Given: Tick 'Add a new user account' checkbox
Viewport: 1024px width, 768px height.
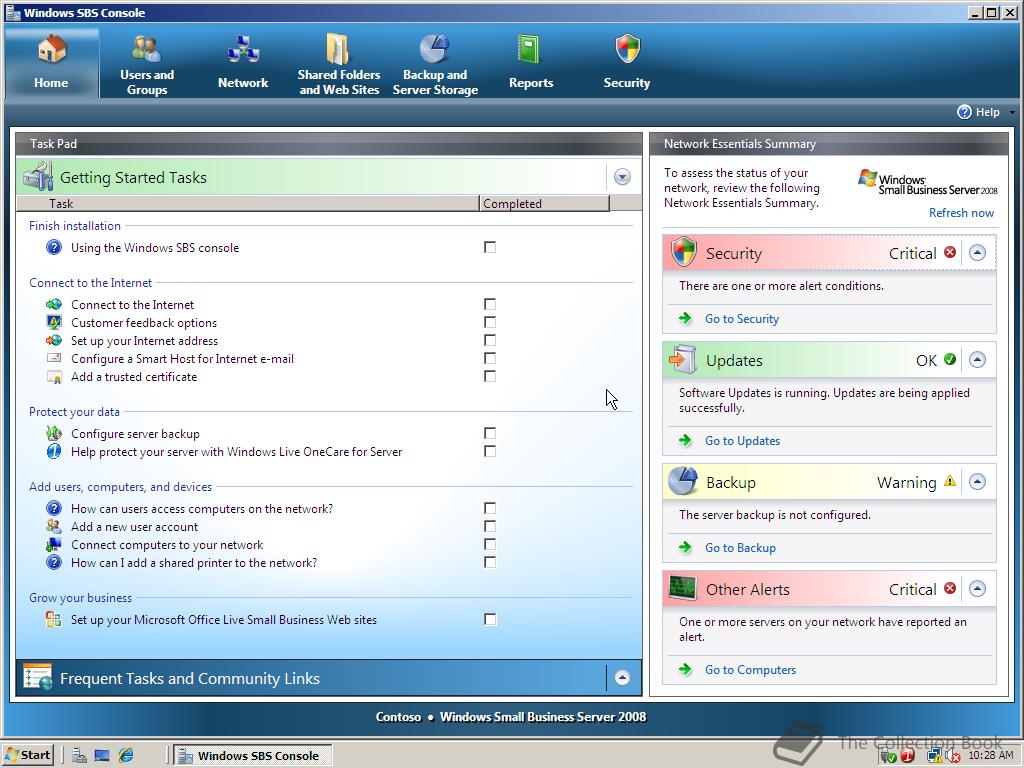Looking at the screenshot, I should (x=490, y=526).
